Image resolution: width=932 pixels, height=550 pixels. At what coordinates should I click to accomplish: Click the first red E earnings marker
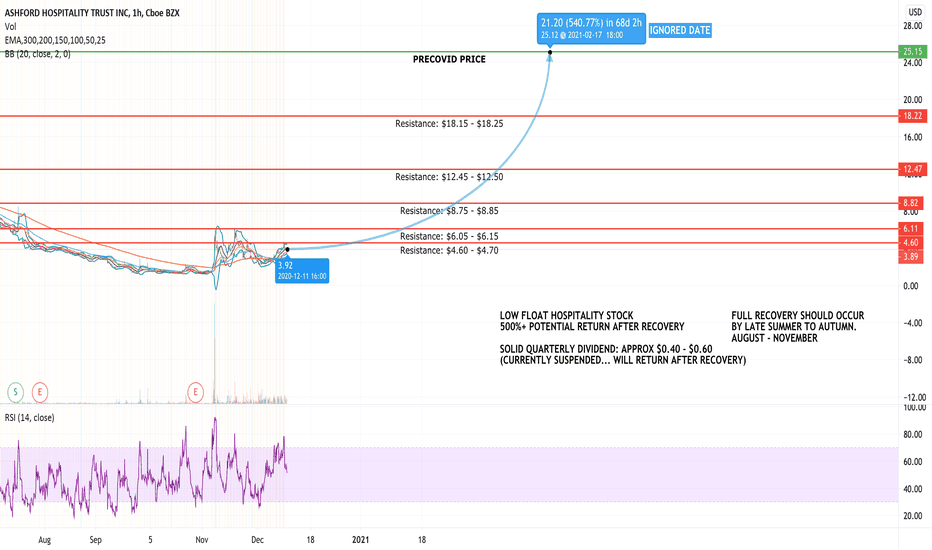pyautogui.click(x=40, y=392)
